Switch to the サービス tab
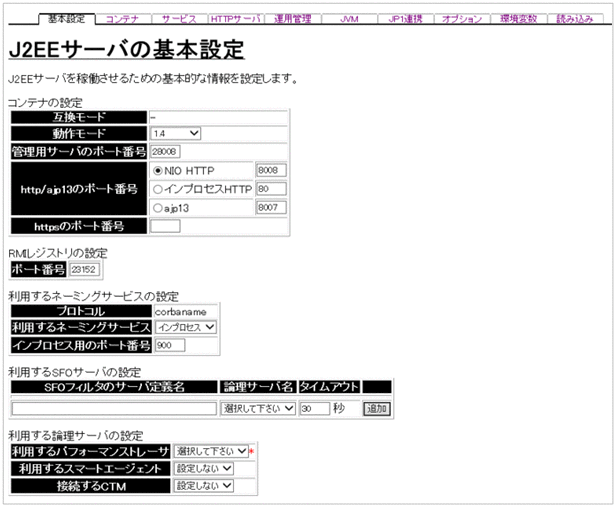Image resolution: width=616 pixels, height=507 pixels. (x=179, y=19)
